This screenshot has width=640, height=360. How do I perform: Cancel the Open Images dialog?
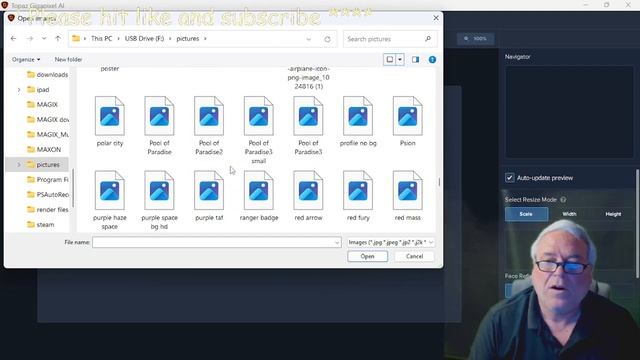coord(414,256)
